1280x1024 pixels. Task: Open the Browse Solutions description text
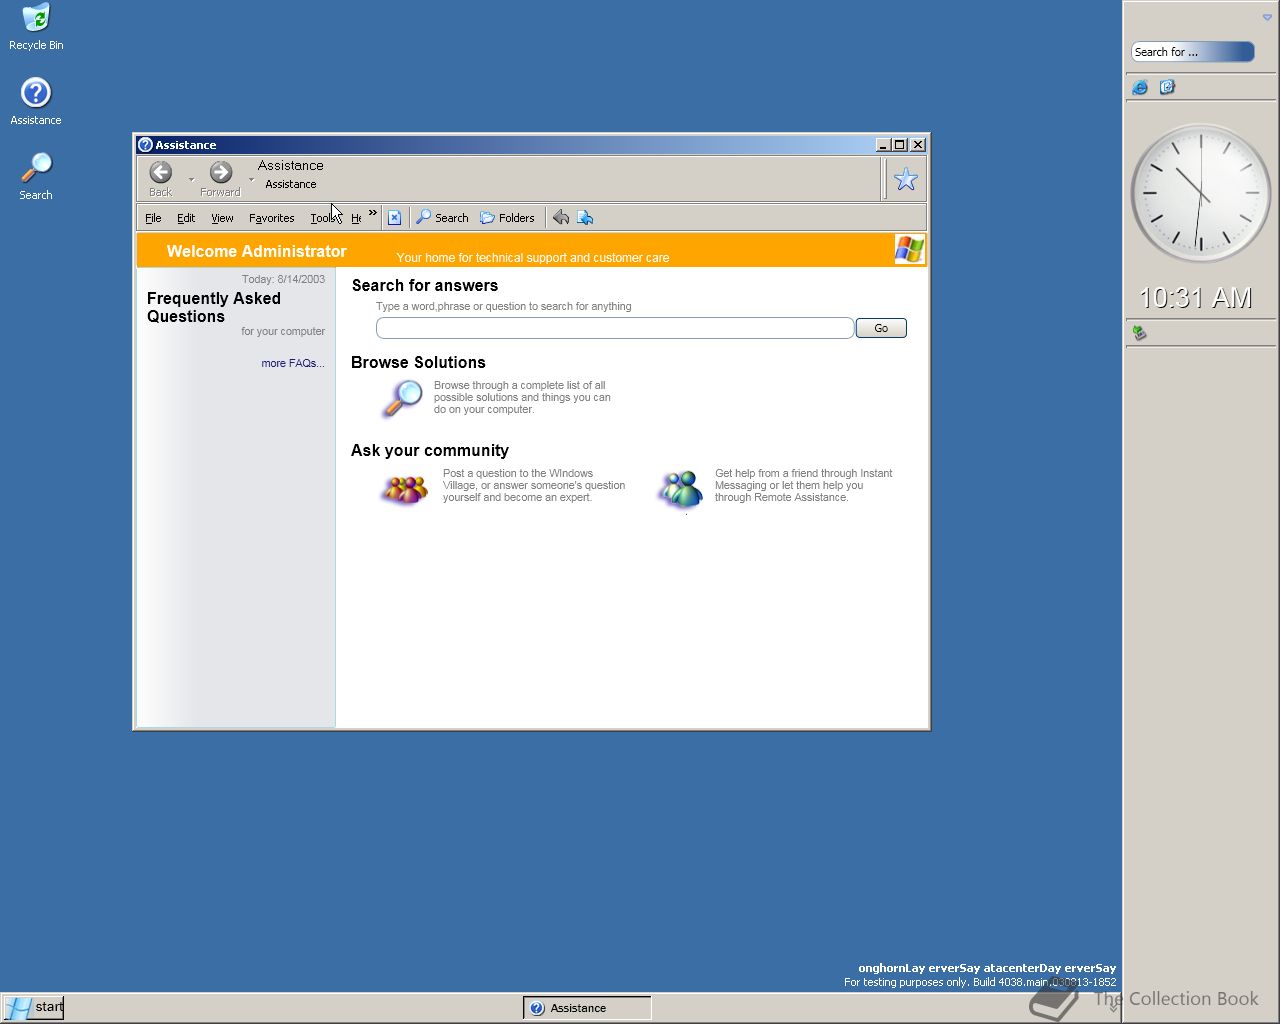click(x=522, y=397)
